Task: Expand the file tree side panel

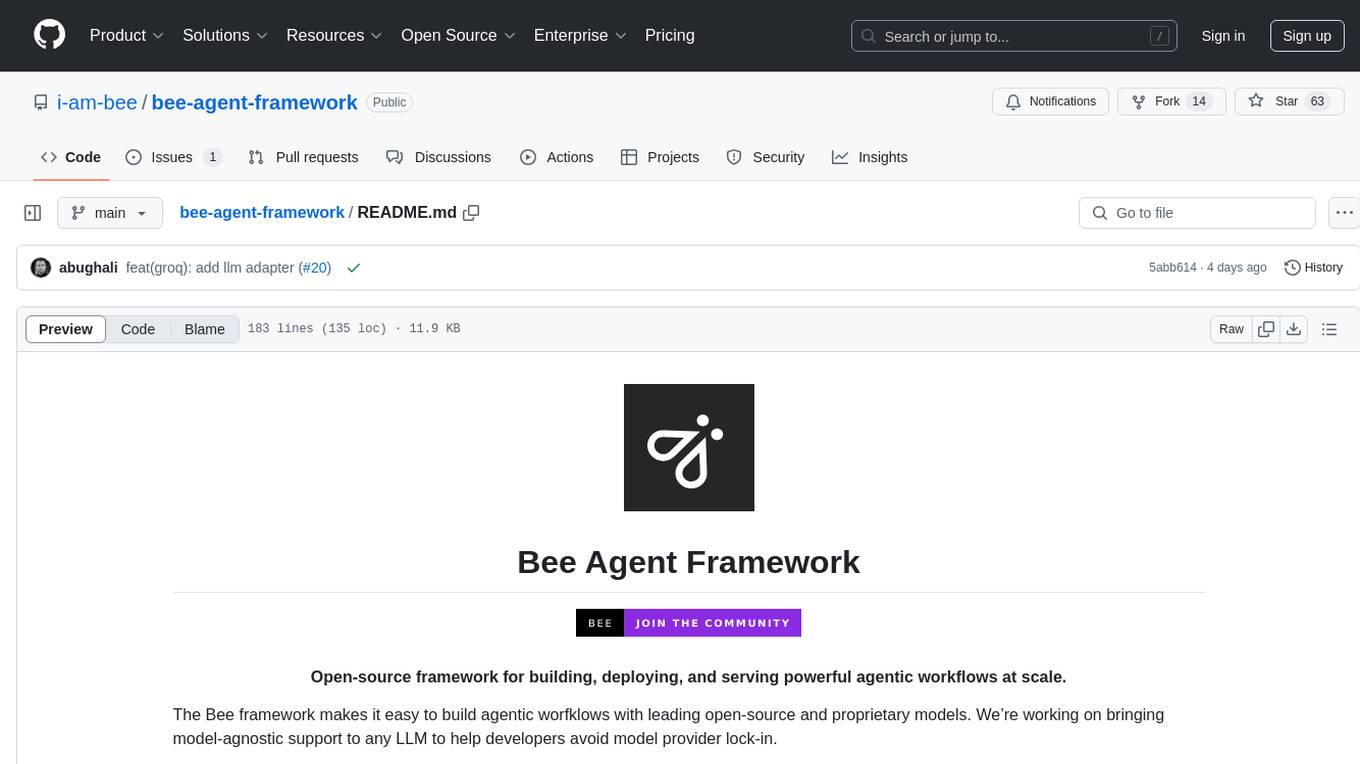Action: click(x=33, y=213)
